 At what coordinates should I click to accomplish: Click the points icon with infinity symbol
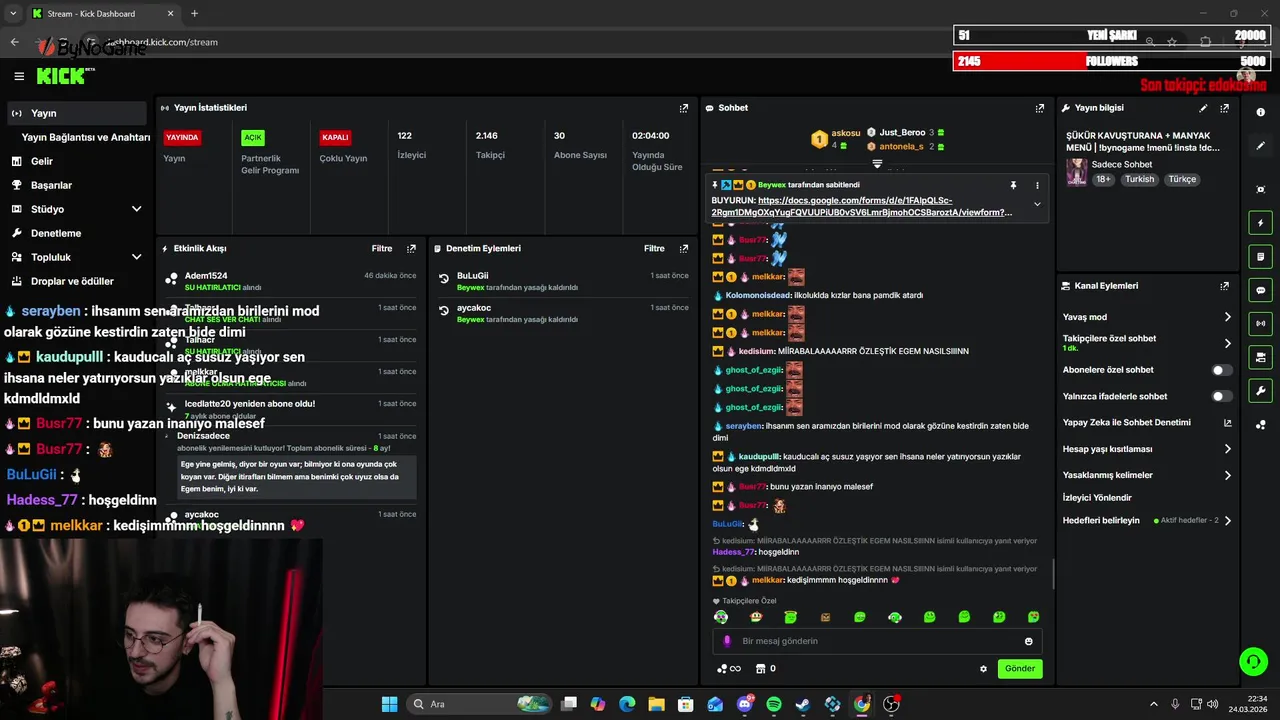coord(729,669)
